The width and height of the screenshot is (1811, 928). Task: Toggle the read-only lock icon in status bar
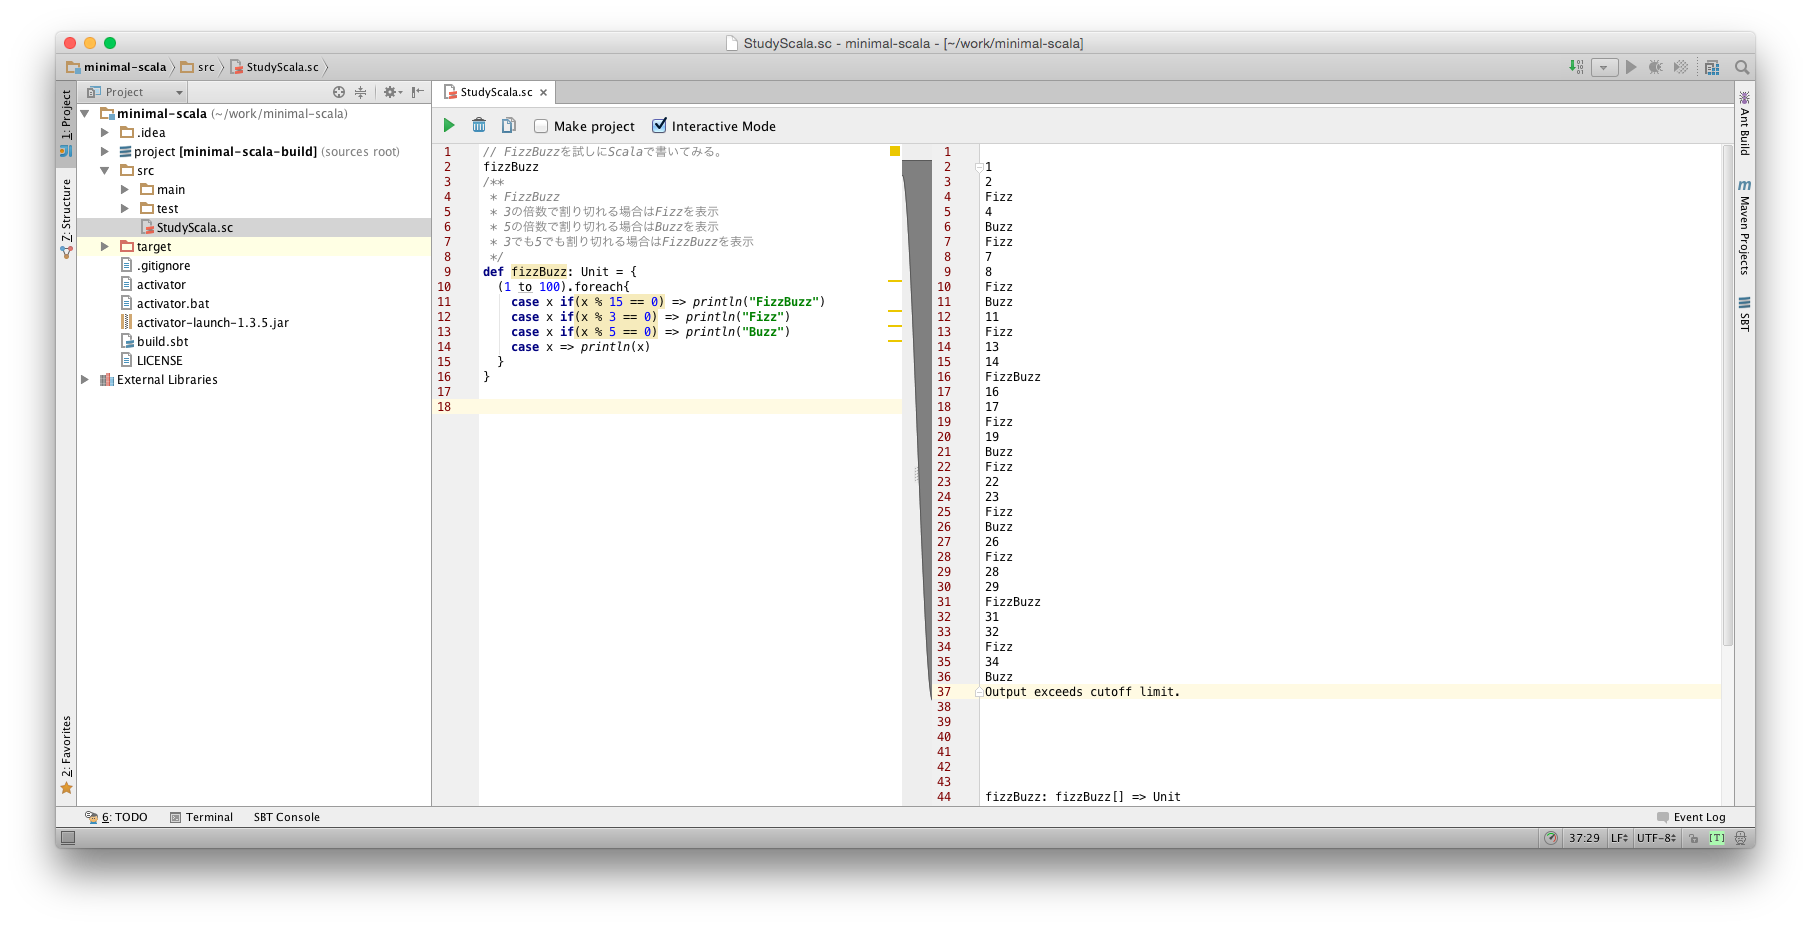[1694, 838]
